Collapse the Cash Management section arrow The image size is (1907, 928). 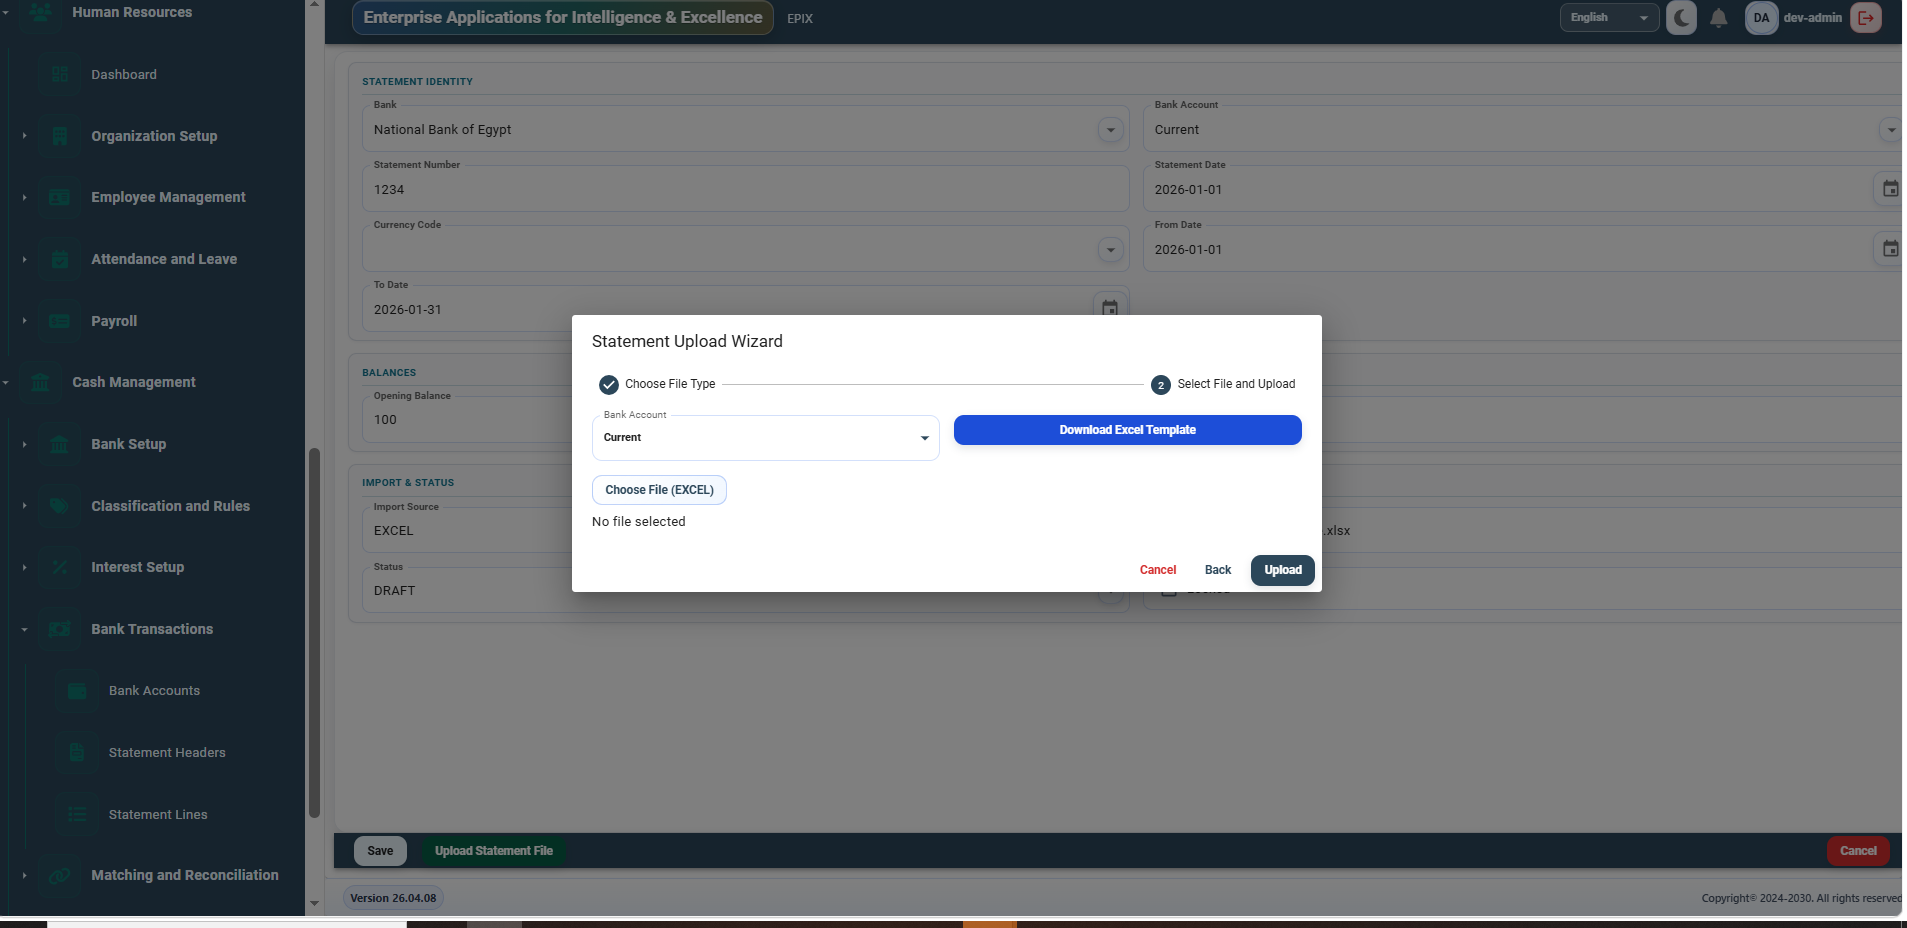click(6, 382)
